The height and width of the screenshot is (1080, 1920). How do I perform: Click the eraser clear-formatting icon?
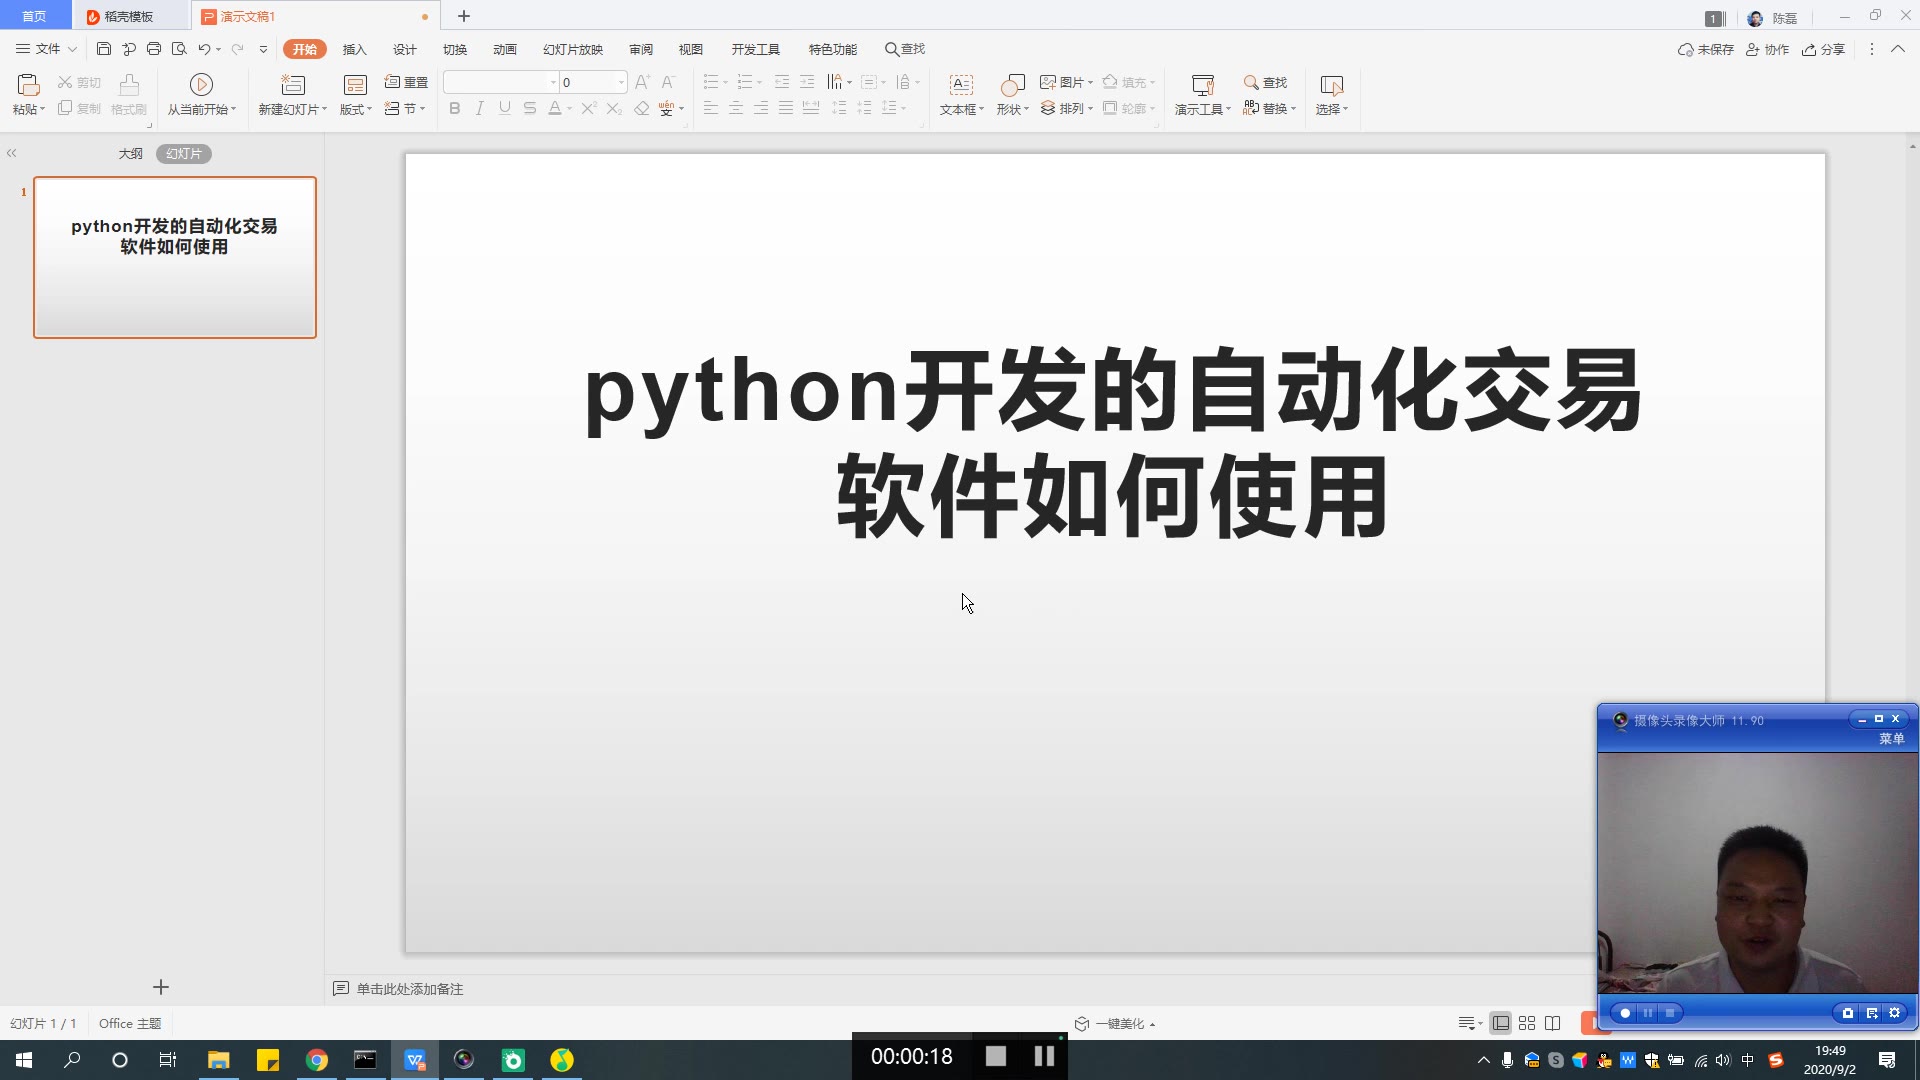pos(641,108)
